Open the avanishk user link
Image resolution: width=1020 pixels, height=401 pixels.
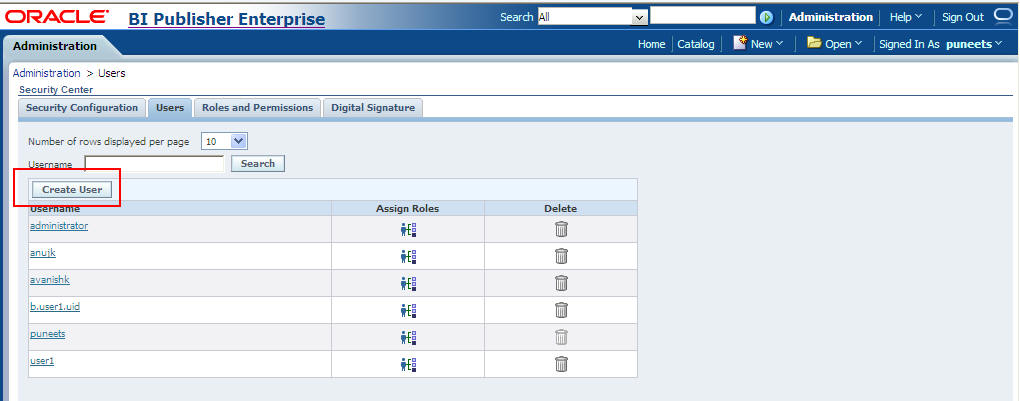tap(49, 279)
